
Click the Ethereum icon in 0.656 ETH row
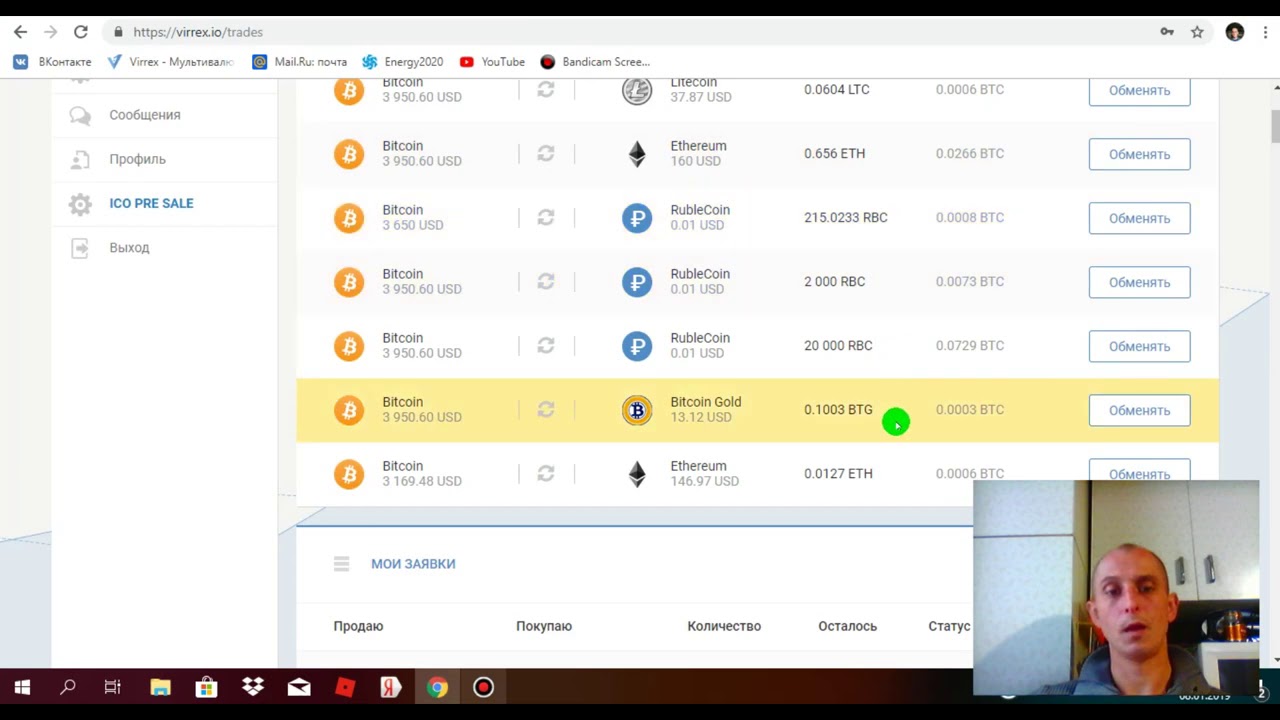tap(637, 154)
